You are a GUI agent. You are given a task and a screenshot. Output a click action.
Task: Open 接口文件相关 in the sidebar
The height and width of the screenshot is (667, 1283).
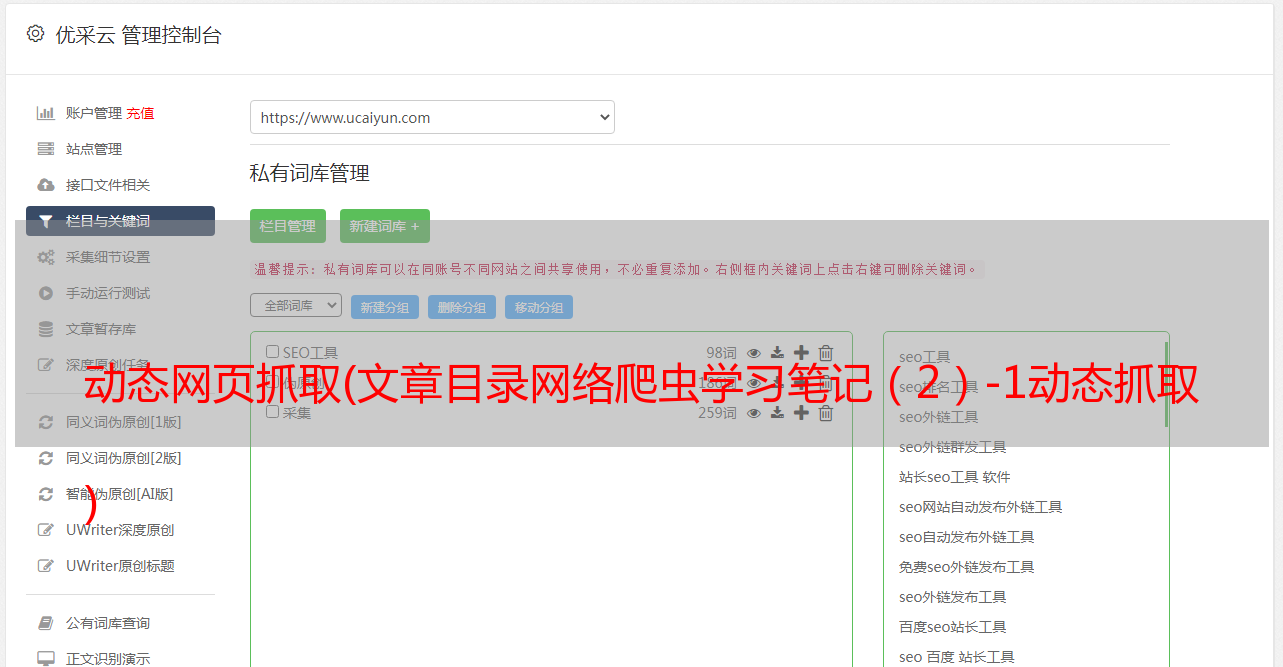point(108,185)
